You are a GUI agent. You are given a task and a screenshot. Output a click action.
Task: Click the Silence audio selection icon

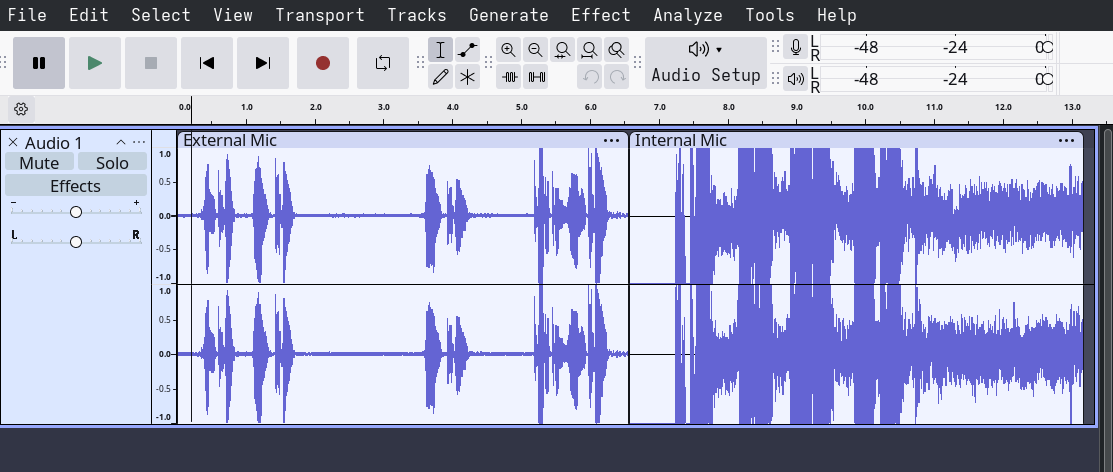pyautogui.click(x=537, y=77)
